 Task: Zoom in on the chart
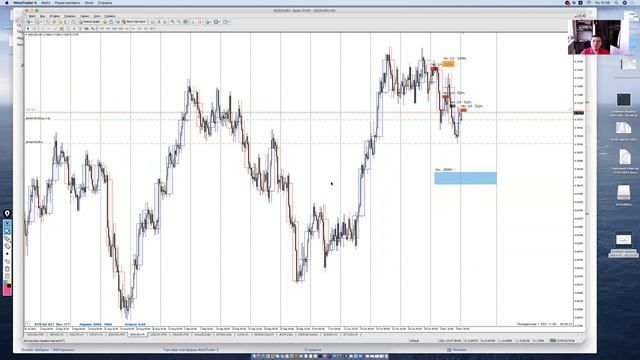click(172, 22)
